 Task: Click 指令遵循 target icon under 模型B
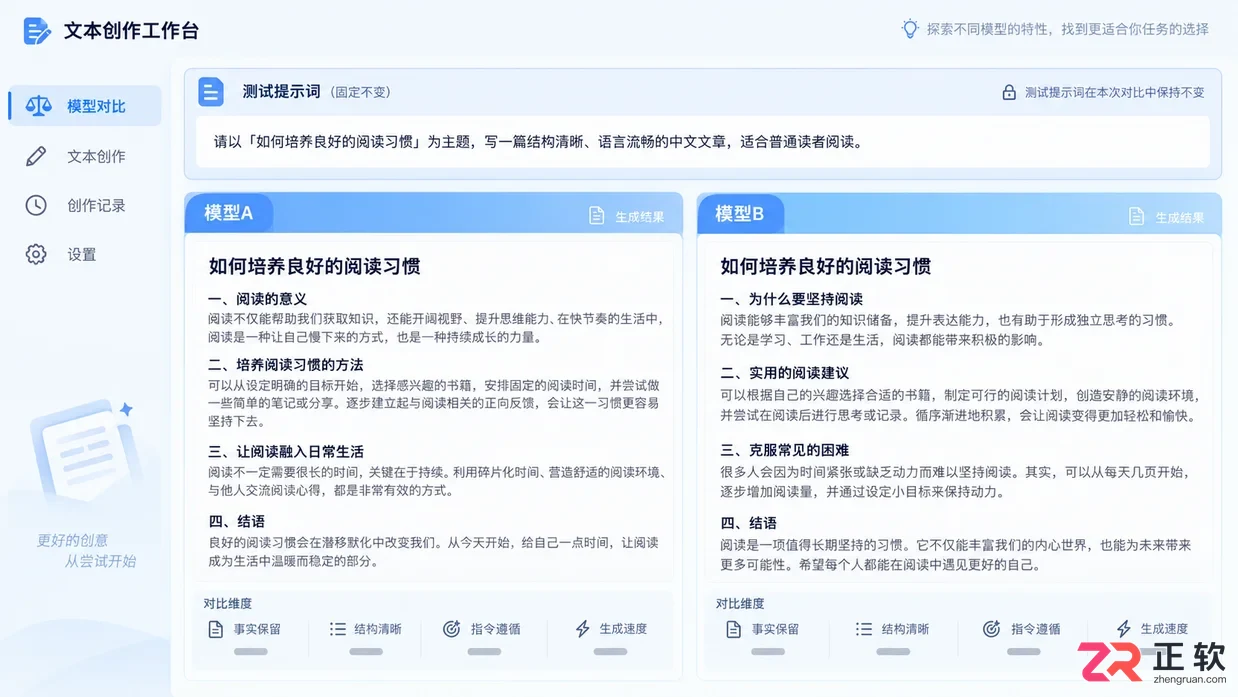tap(991, 629)
